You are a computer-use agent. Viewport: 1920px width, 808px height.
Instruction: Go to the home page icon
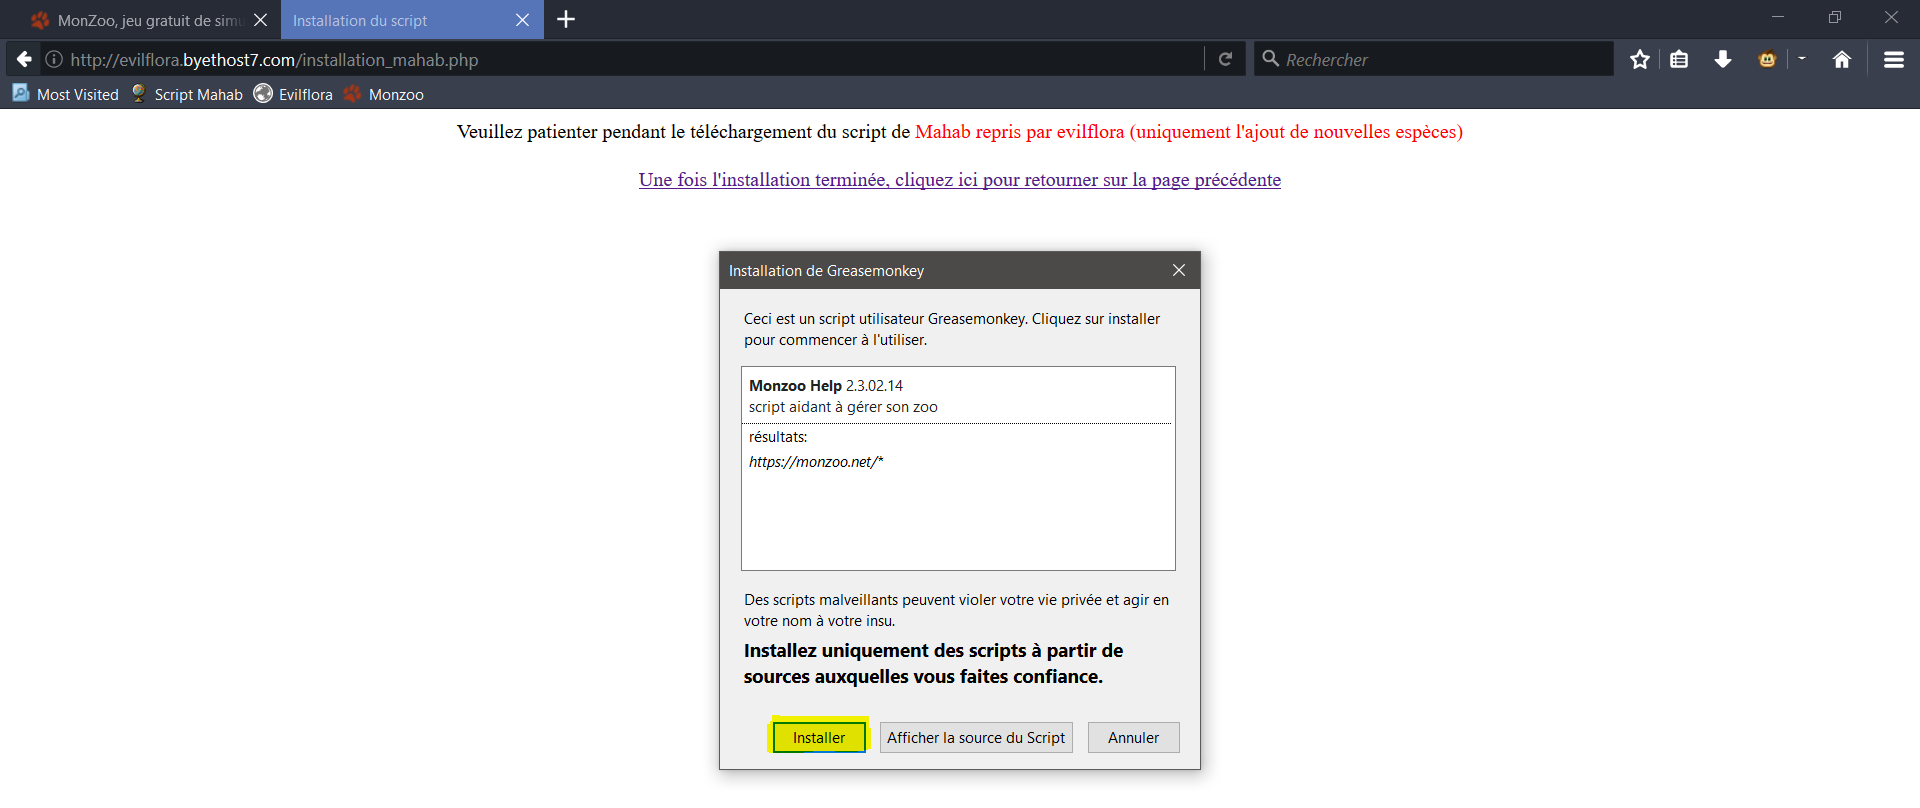[x=1842, y=59]
